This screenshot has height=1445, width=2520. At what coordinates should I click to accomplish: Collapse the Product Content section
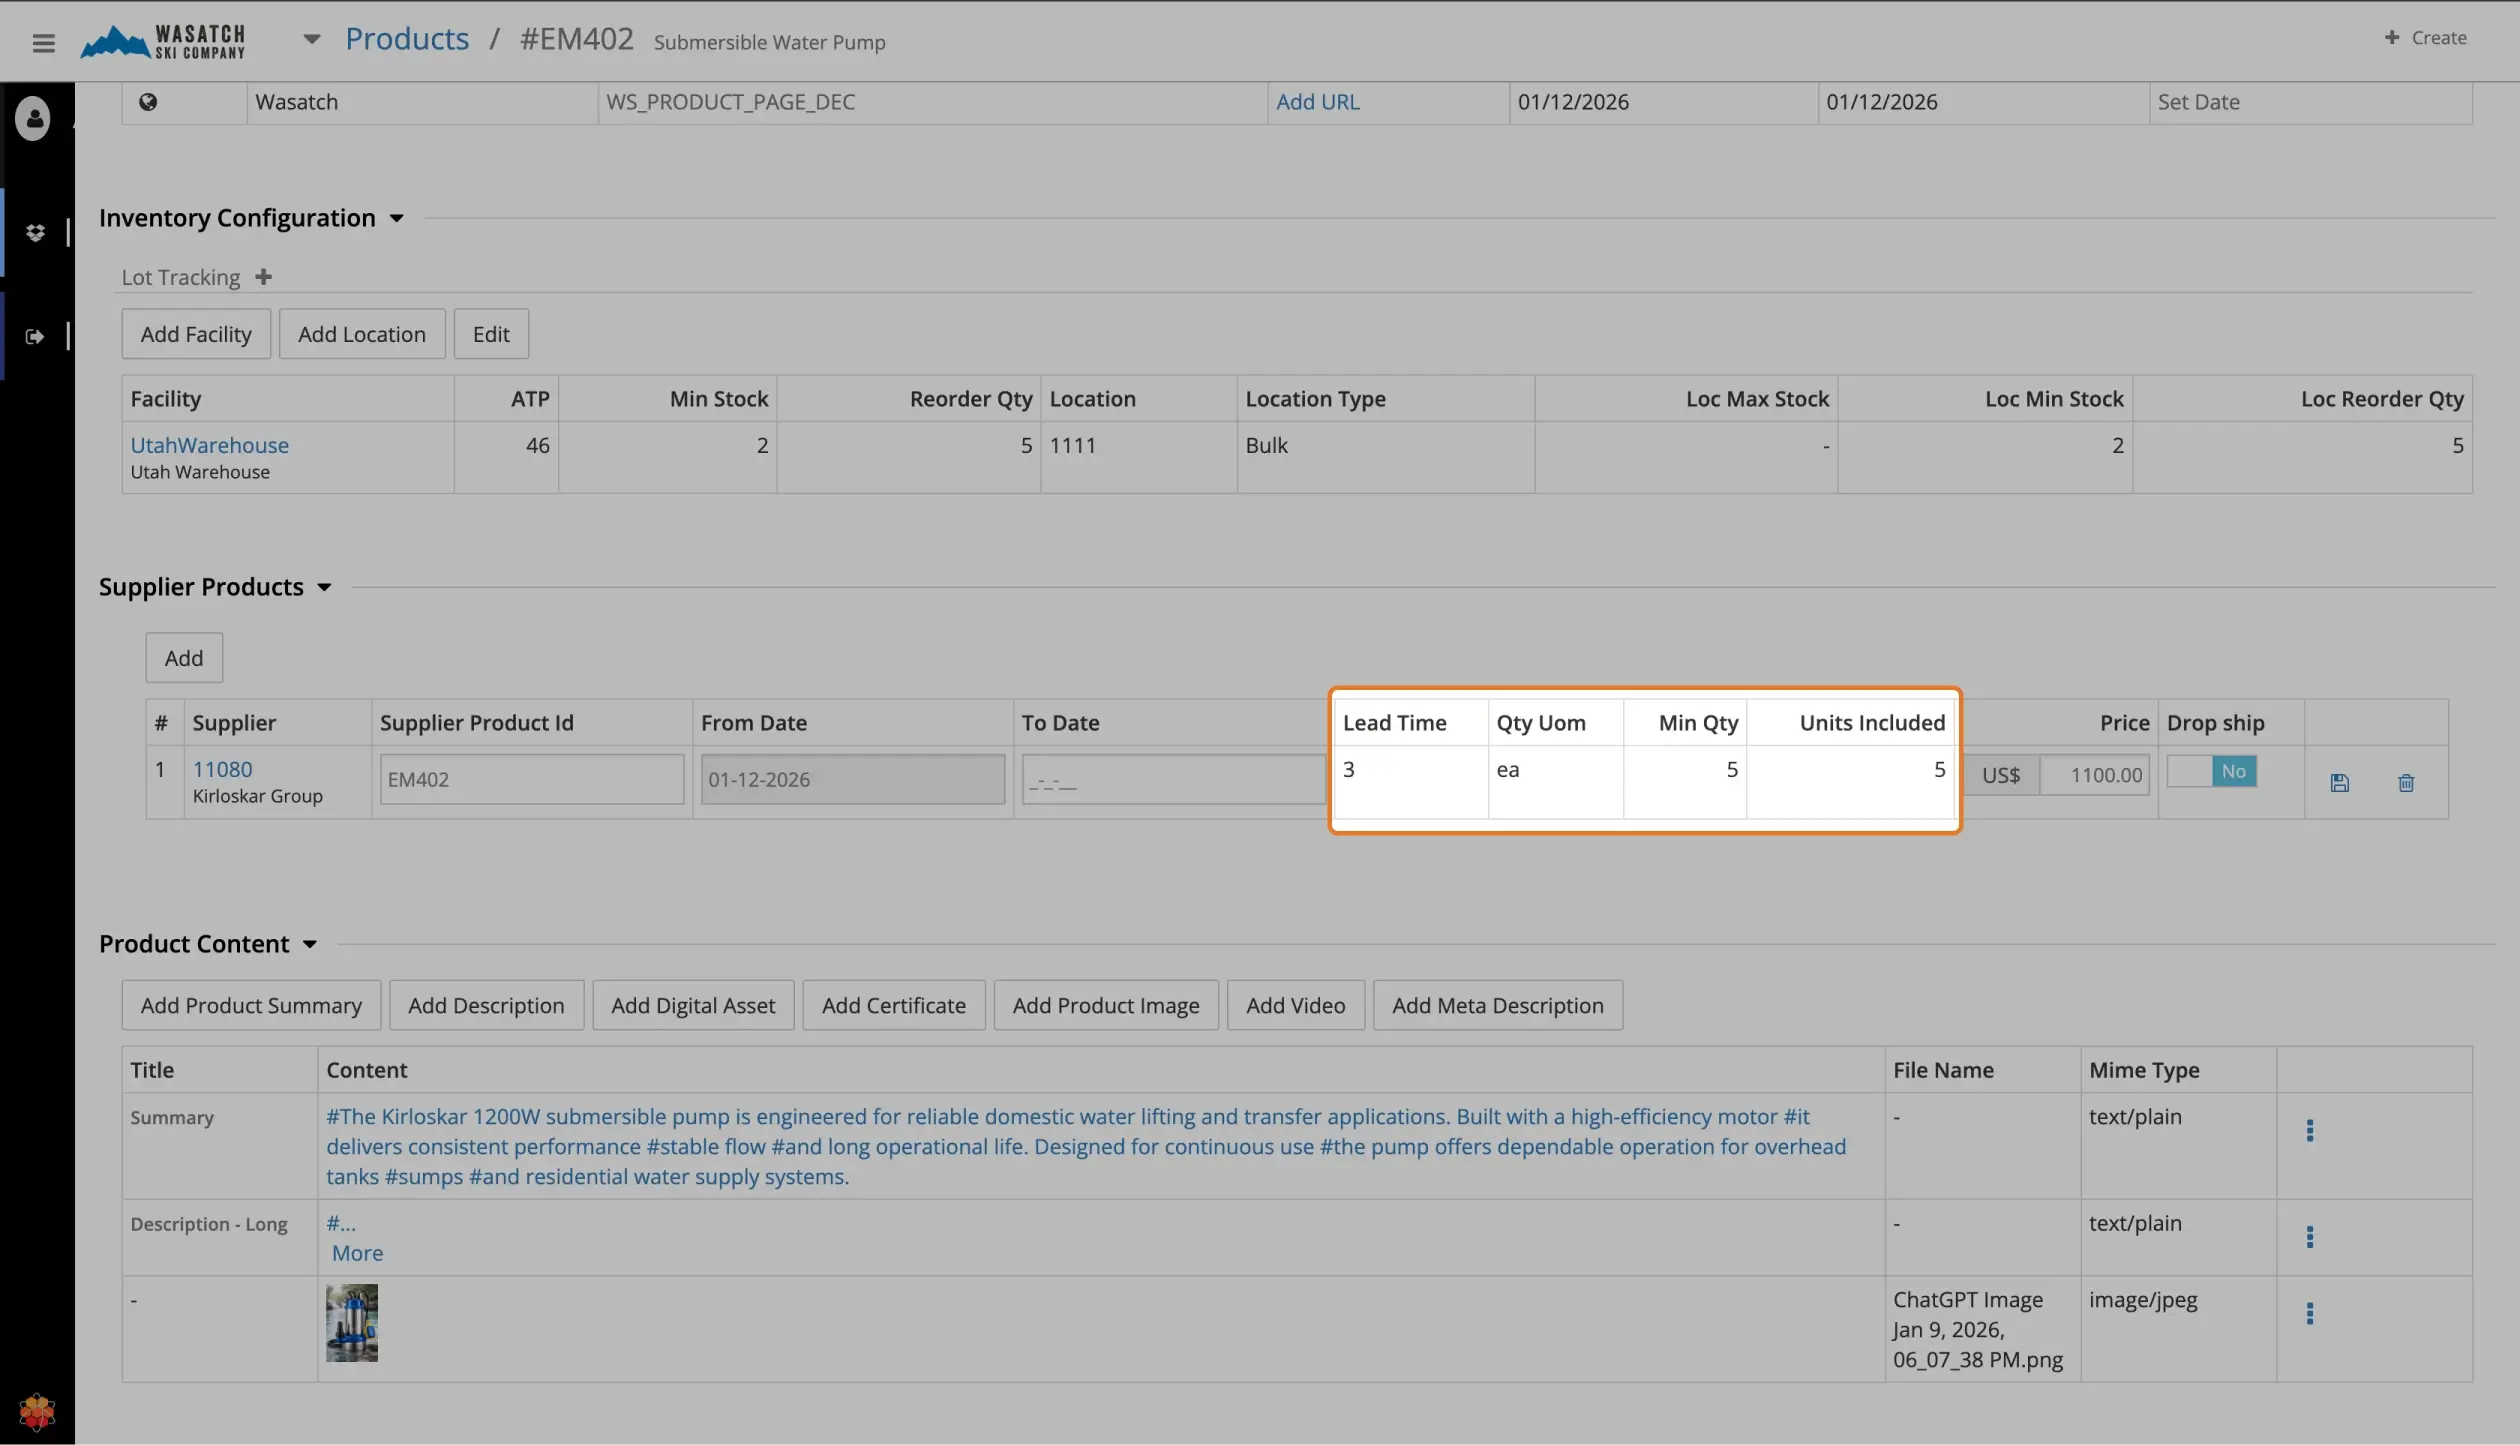(x=310, y=944)
